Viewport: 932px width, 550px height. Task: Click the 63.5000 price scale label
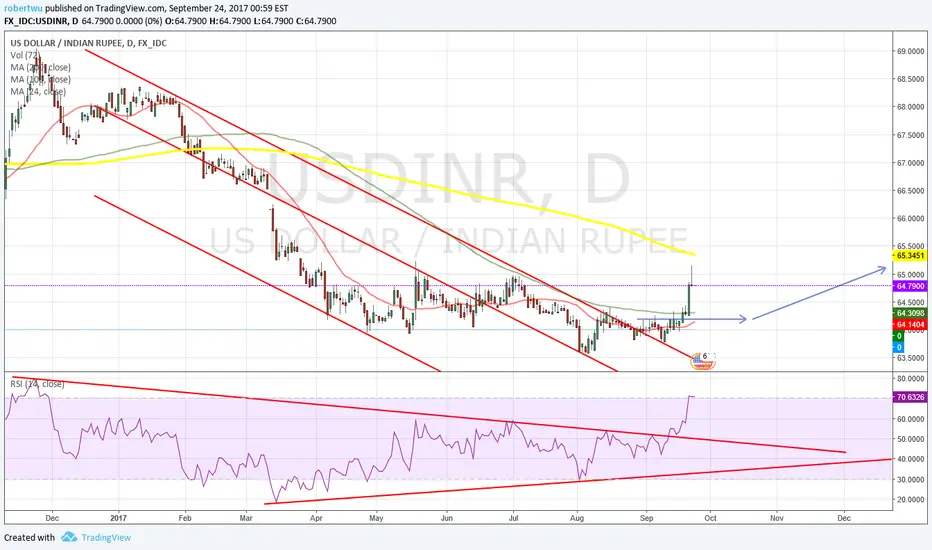coord(909,358)
